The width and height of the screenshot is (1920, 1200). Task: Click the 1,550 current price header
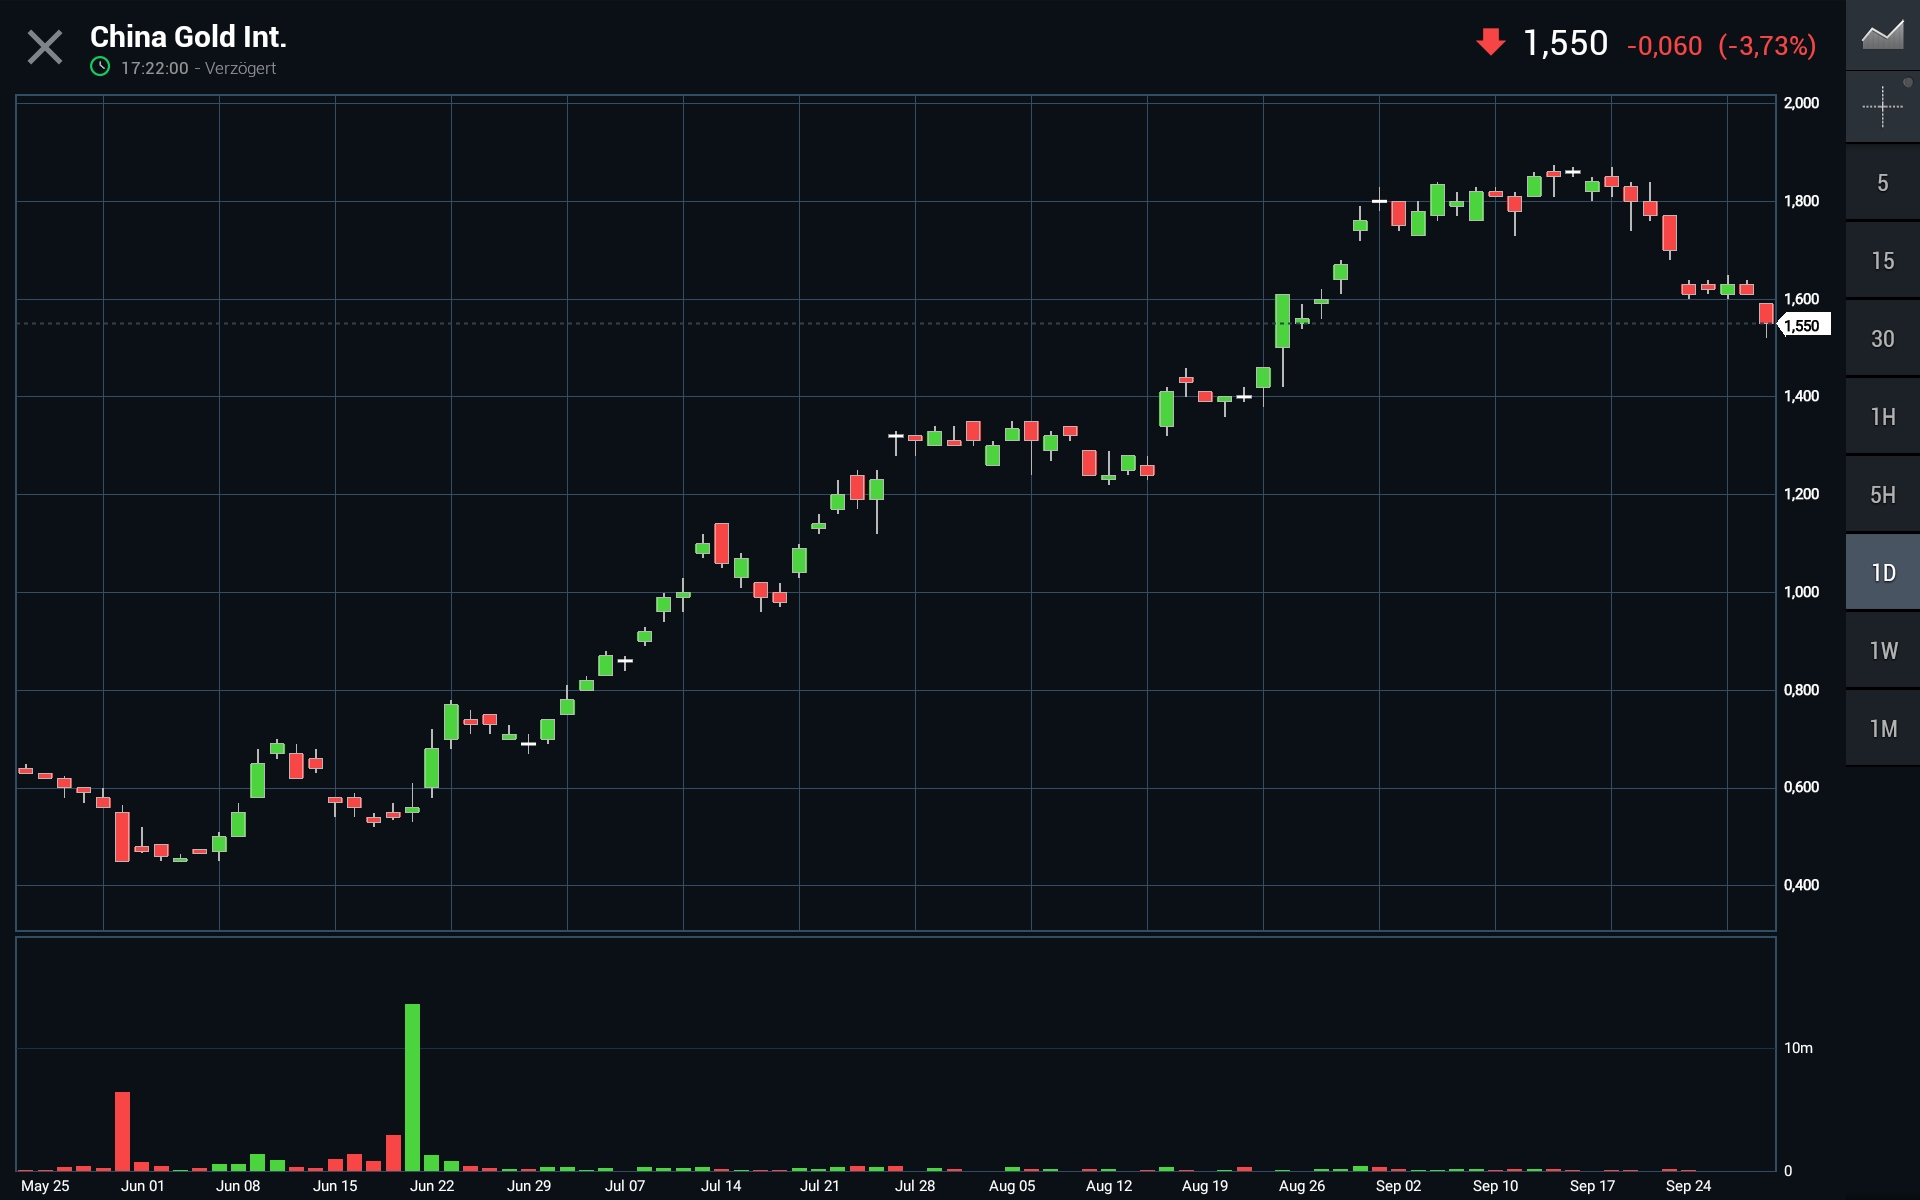tap(1565, 43)
